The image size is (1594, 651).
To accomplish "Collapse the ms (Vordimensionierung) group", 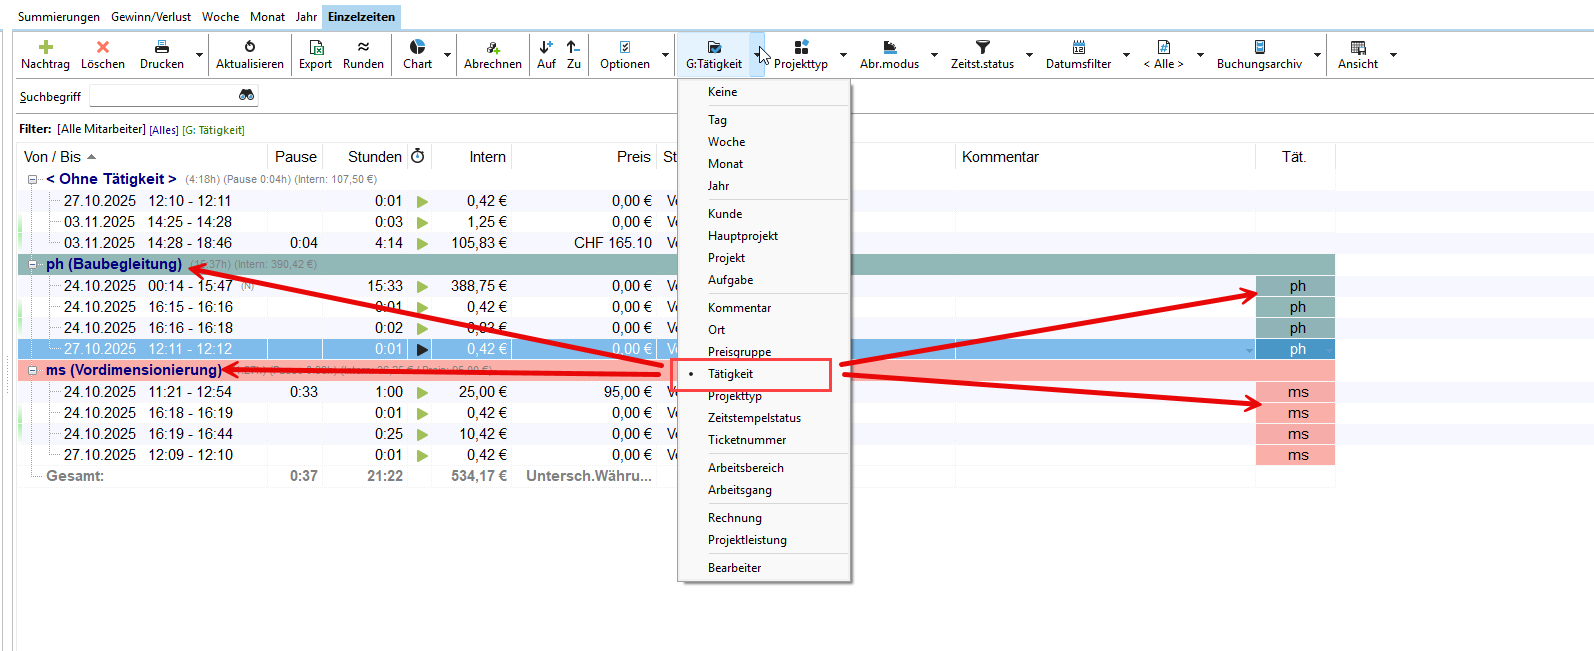I will 32,370.
